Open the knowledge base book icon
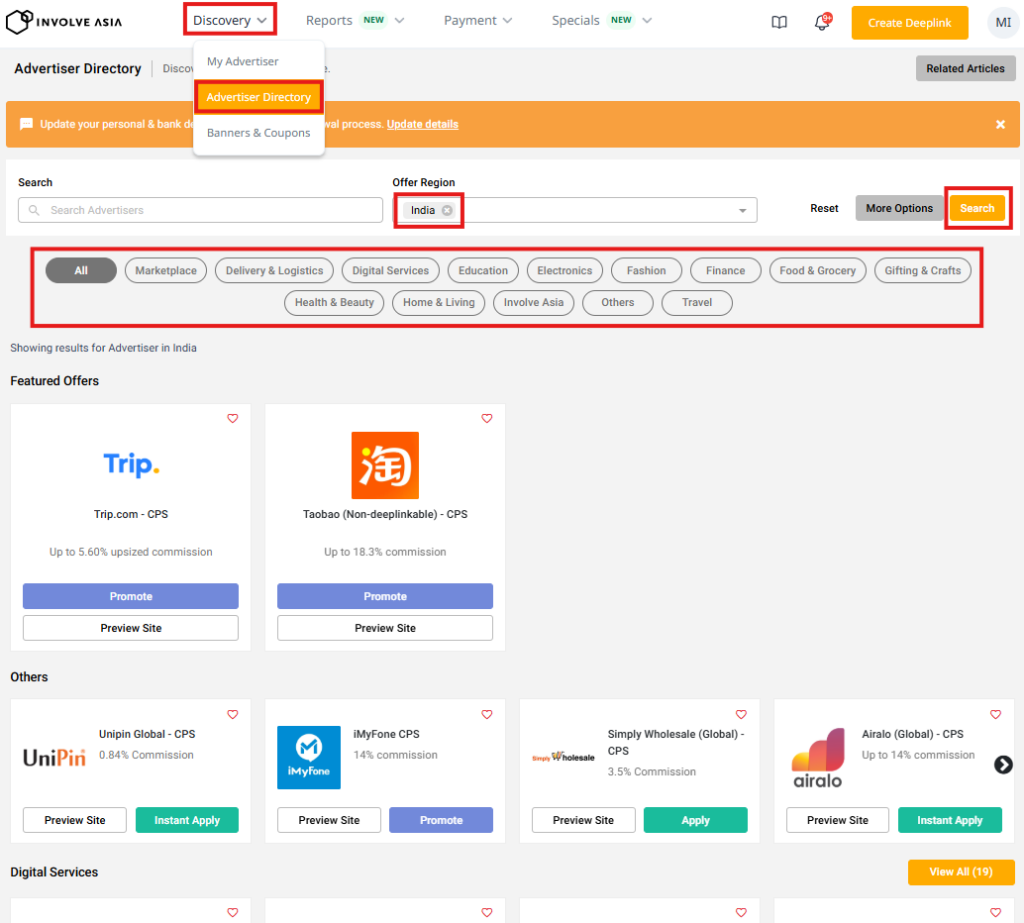This screenshot has width=1024, height=923. pos(779,22)
